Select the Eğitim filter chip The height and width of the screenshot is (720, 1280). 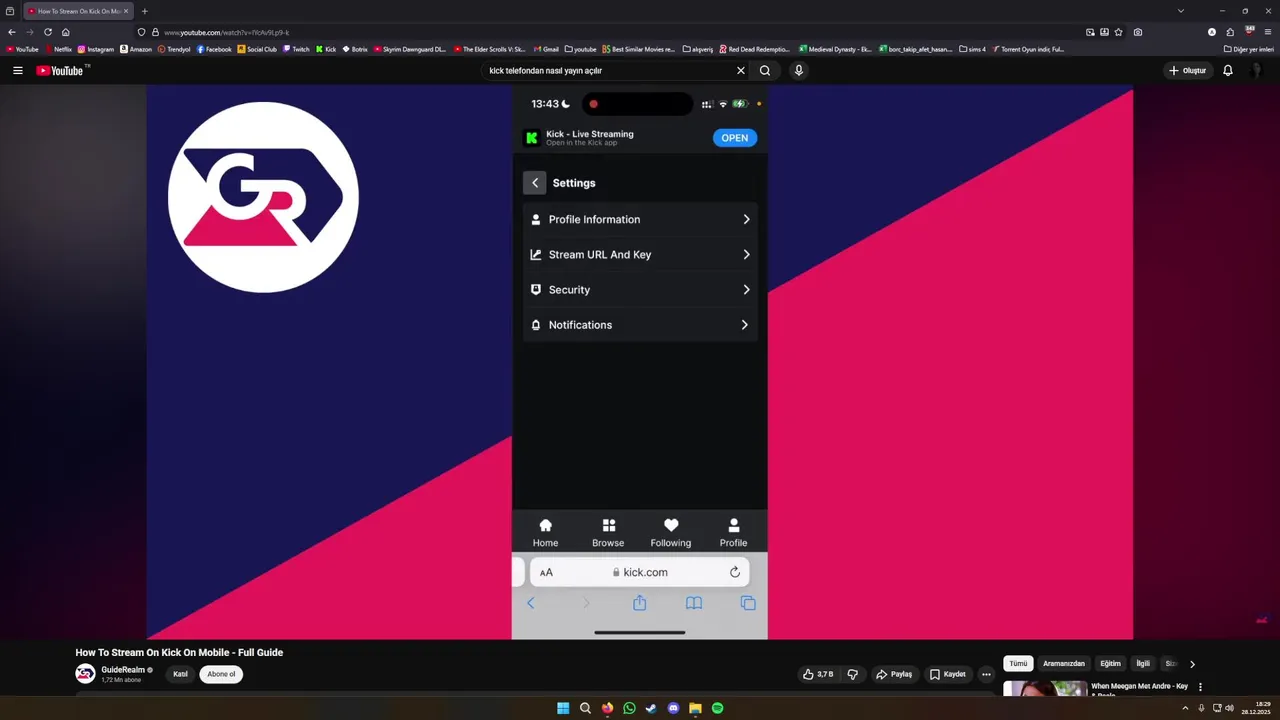point(1111,663)
